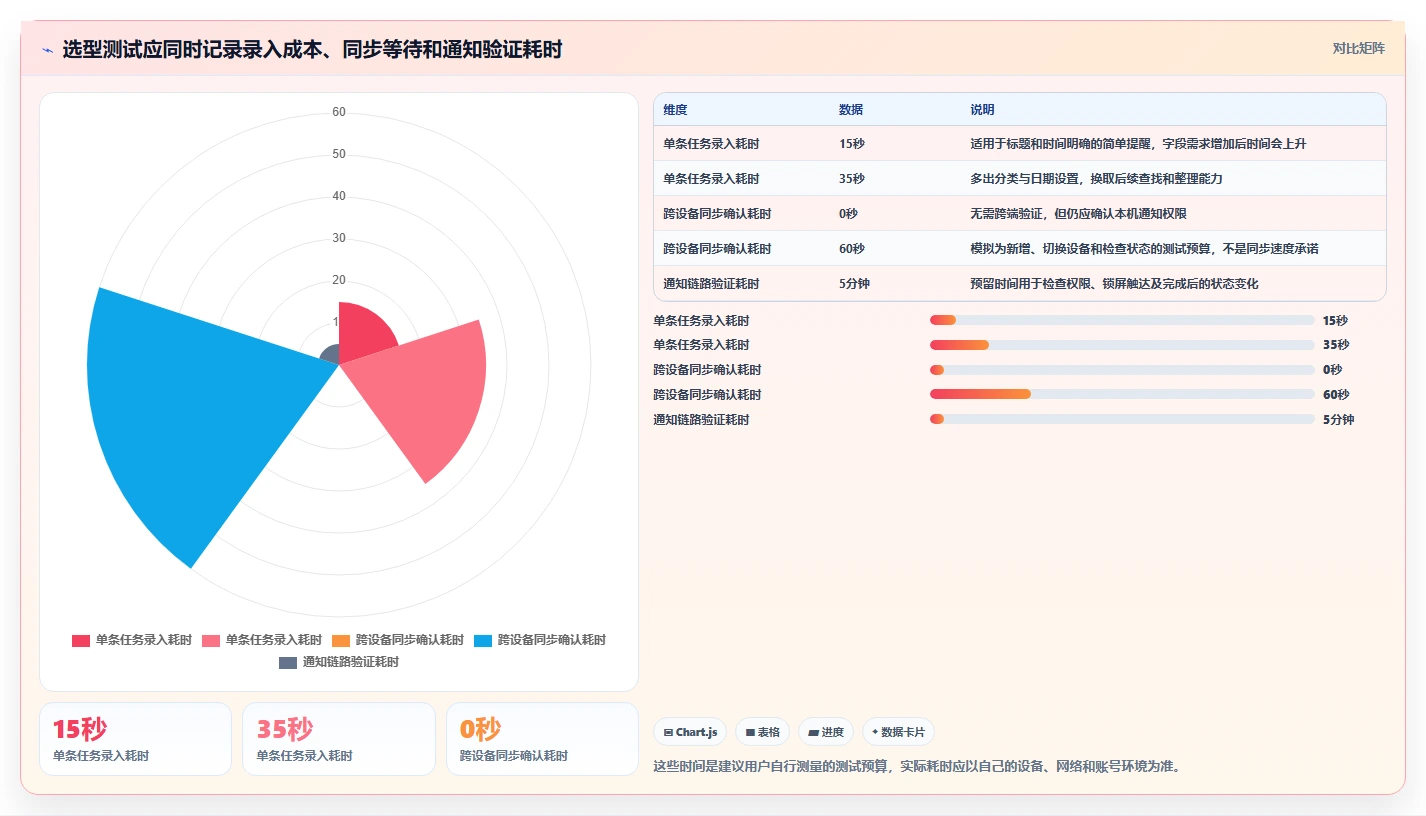Toggle the orange 跨设备同步确认耗时 legend swatch
Image resolution: width=1426 pixels, height=816 pixels.
point(341,640)
